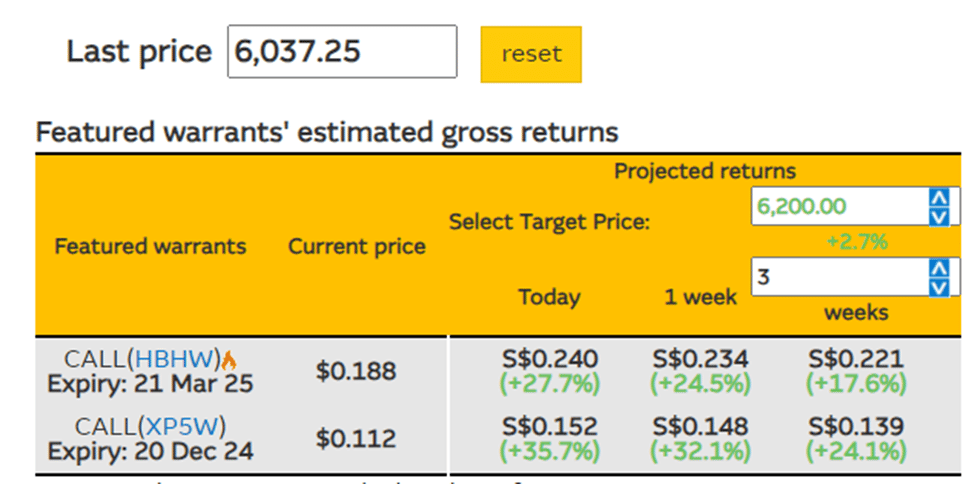Click the weeks number field showing 3
This screenshot has height=484, width=975.
point(838,277)
